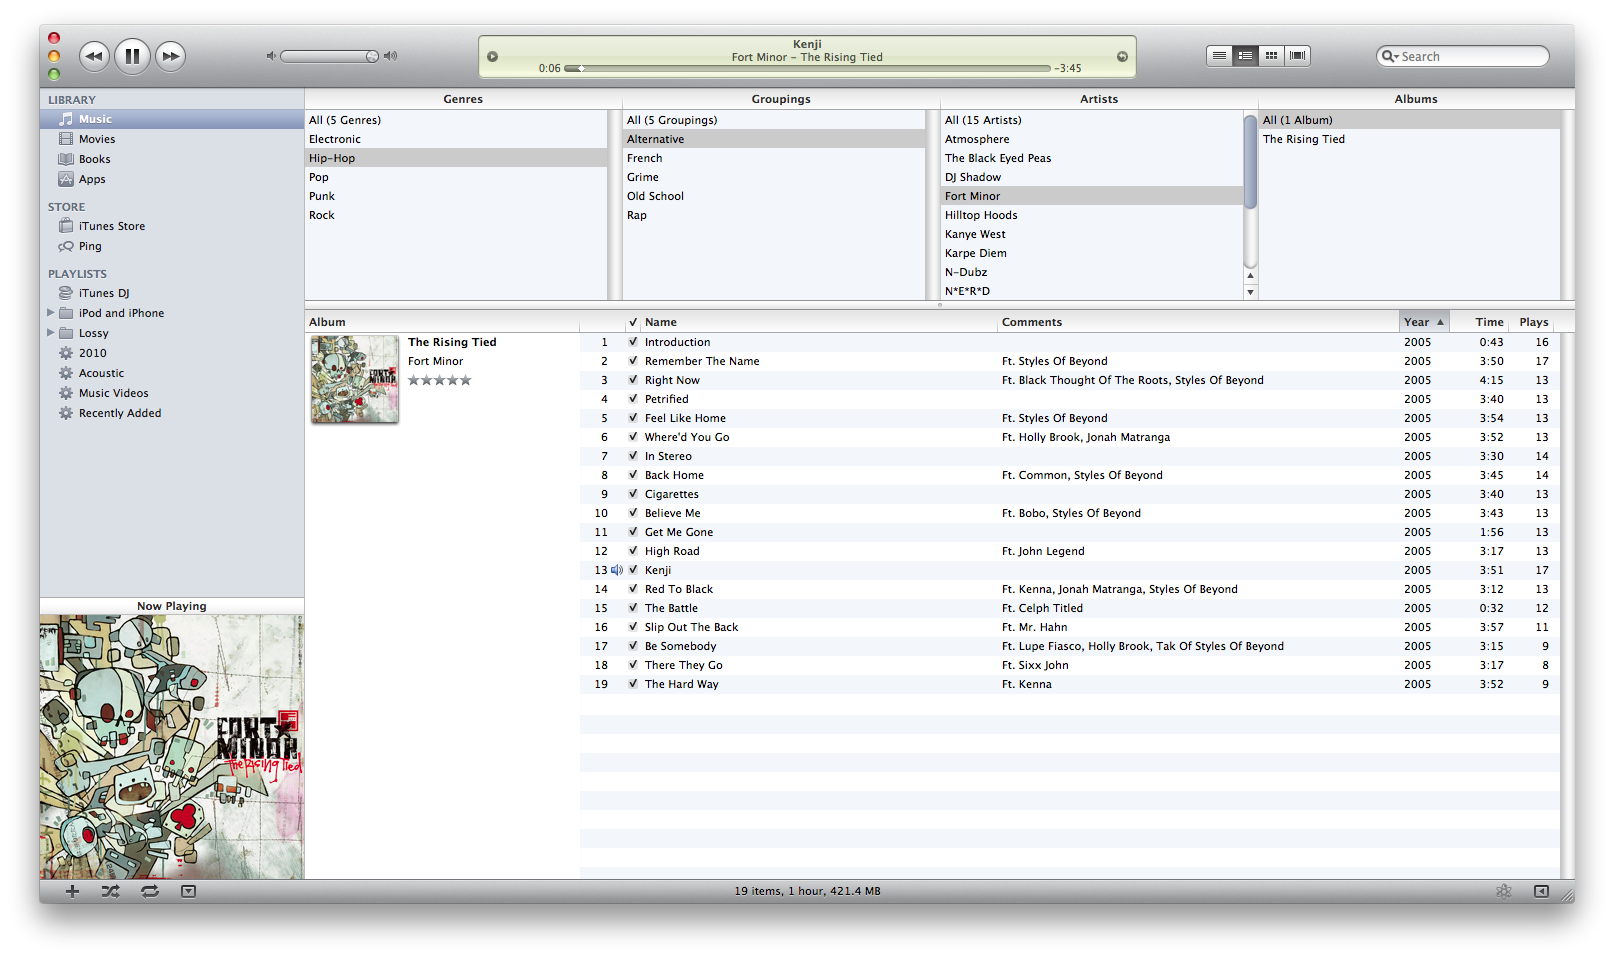Select Grime in the Groupings column
Image resolution: width=1615 pixels, height=958 pixels.
(x=774, y=177)
